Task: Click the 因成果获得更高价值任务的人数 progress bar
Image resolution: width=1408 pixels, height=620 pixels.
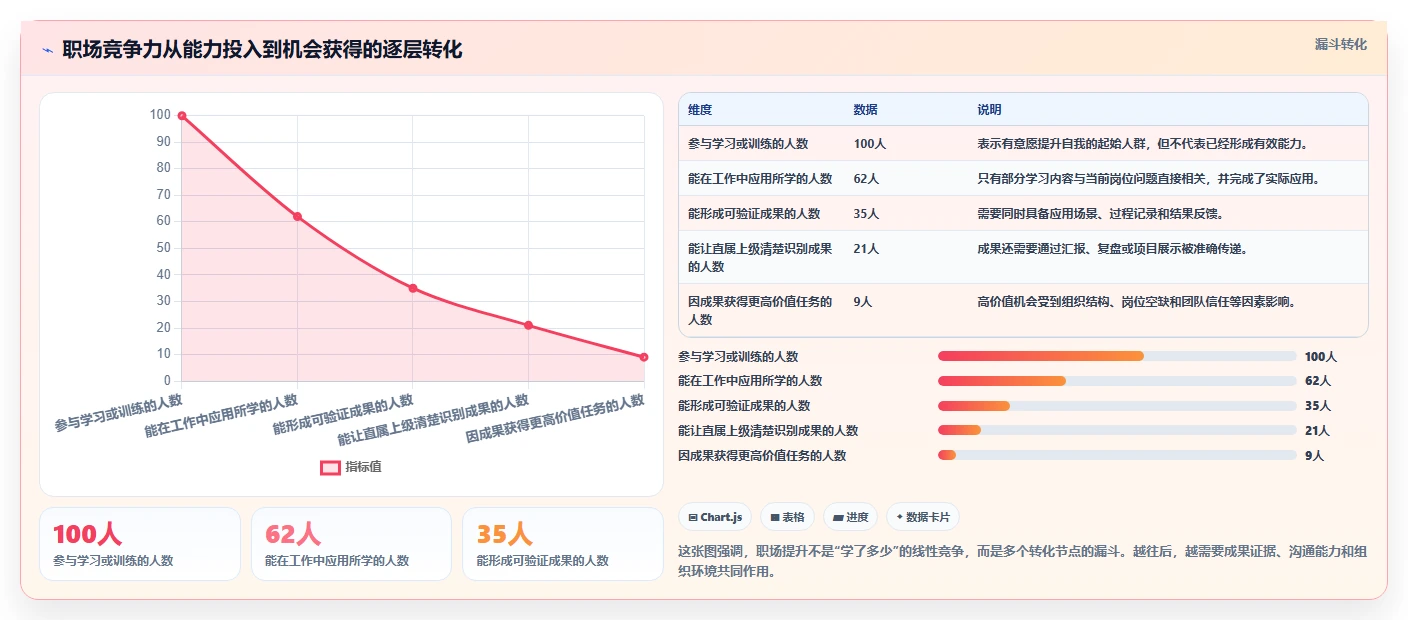Action: 1117,455
